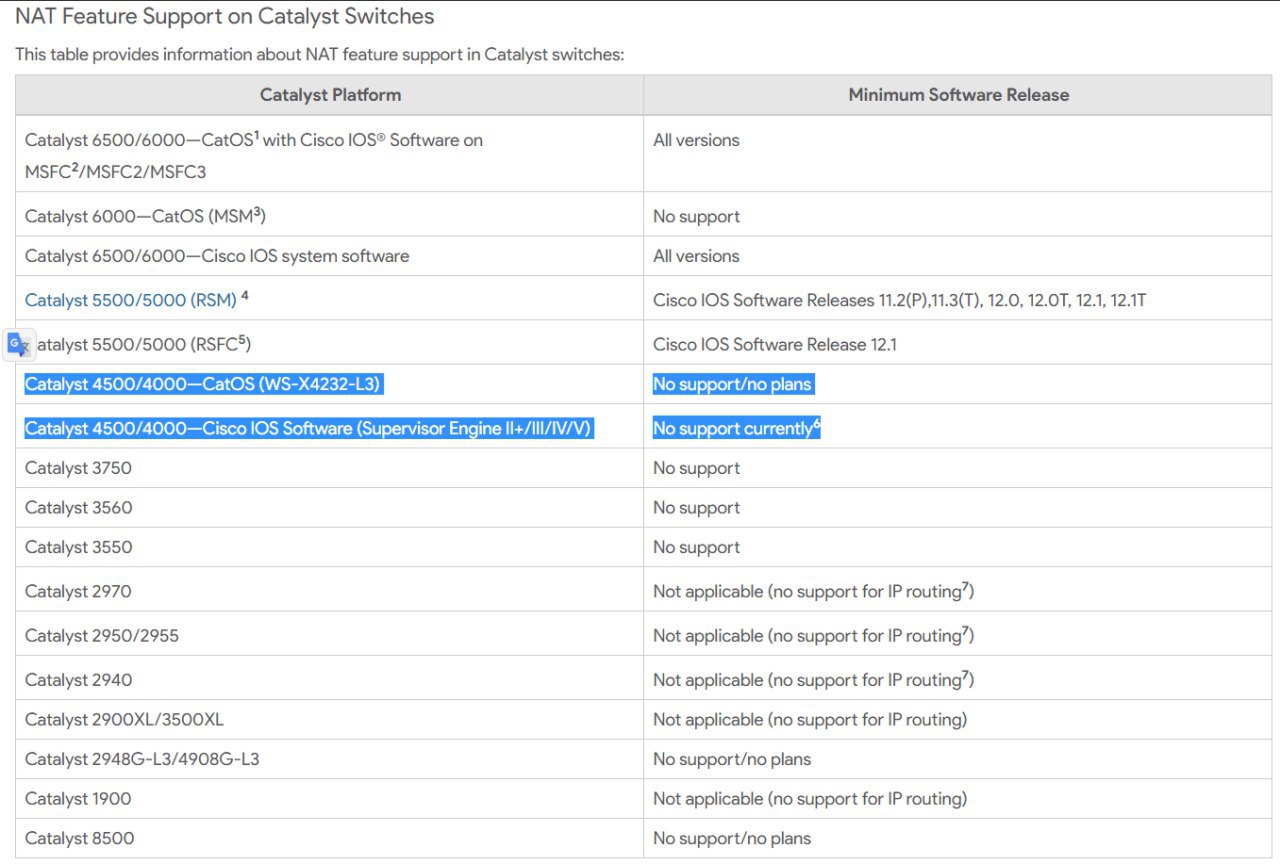
Task: Click "No support" in the Catalyst 3750 row
Action: tap(696, 468)
